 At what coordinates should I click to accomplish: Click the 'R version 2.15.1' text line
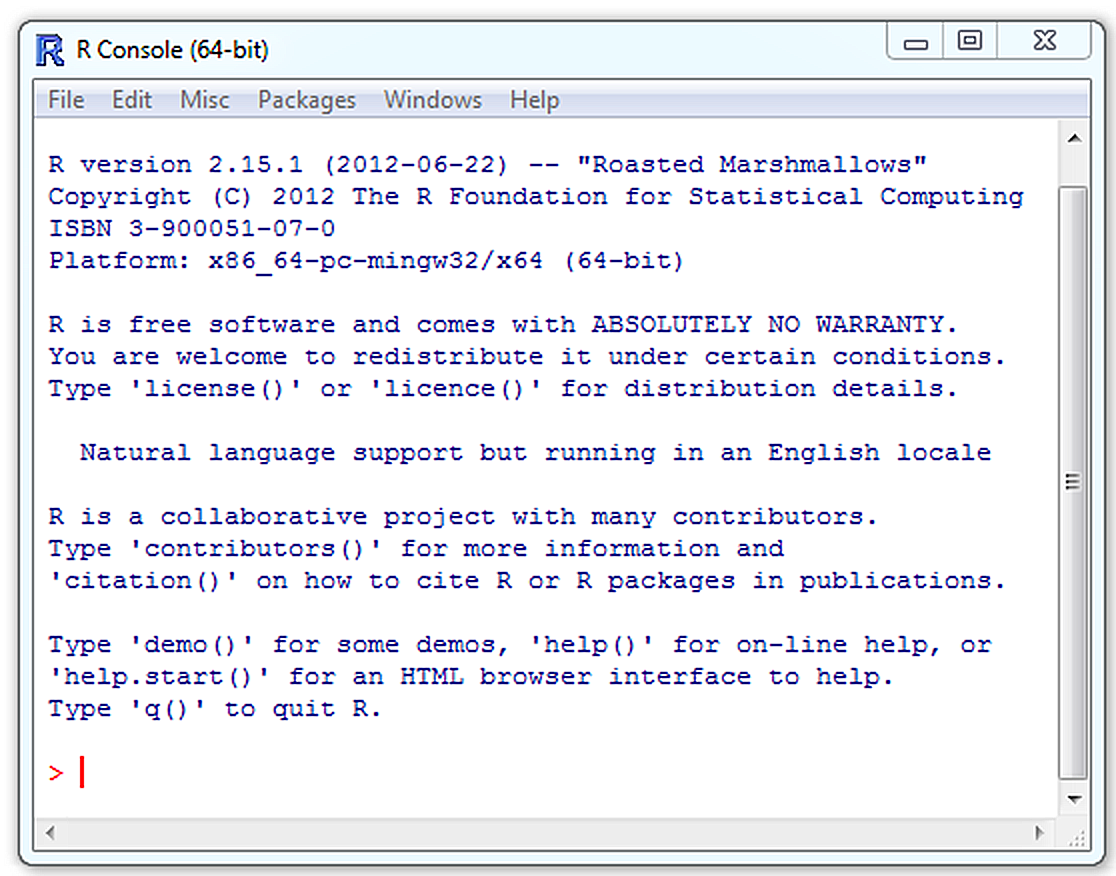488,165
